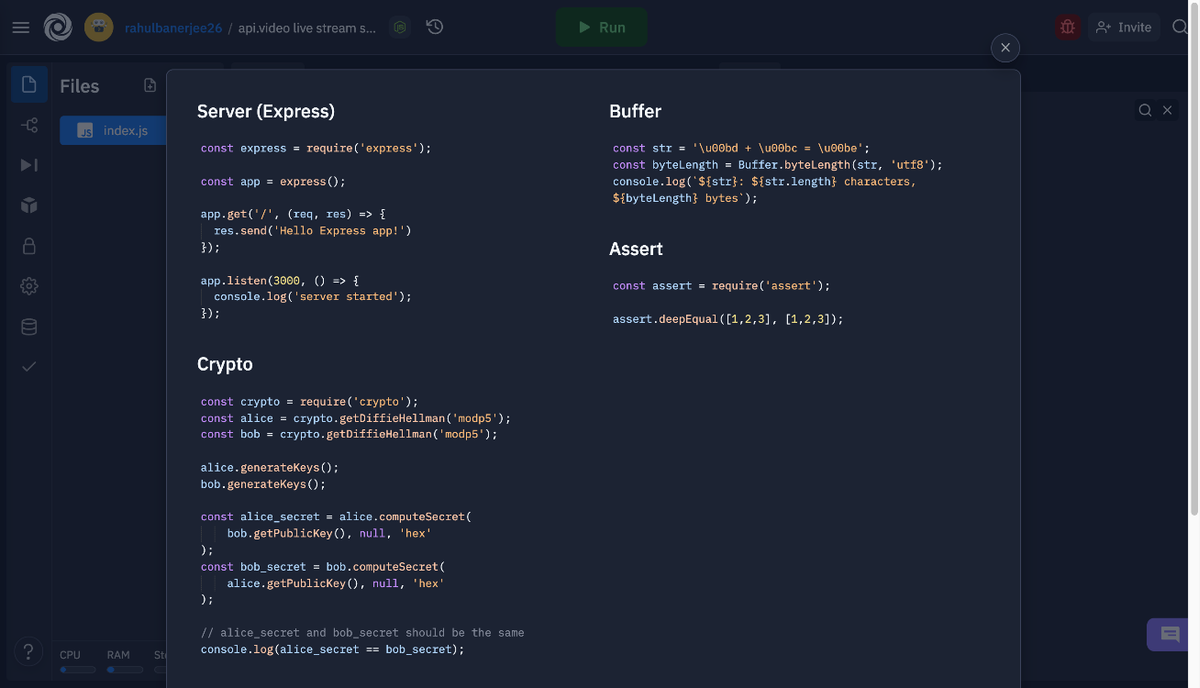Screen dimensions: 1200x688
Task: Open the Files panel icon
Action: click(29, 84)
